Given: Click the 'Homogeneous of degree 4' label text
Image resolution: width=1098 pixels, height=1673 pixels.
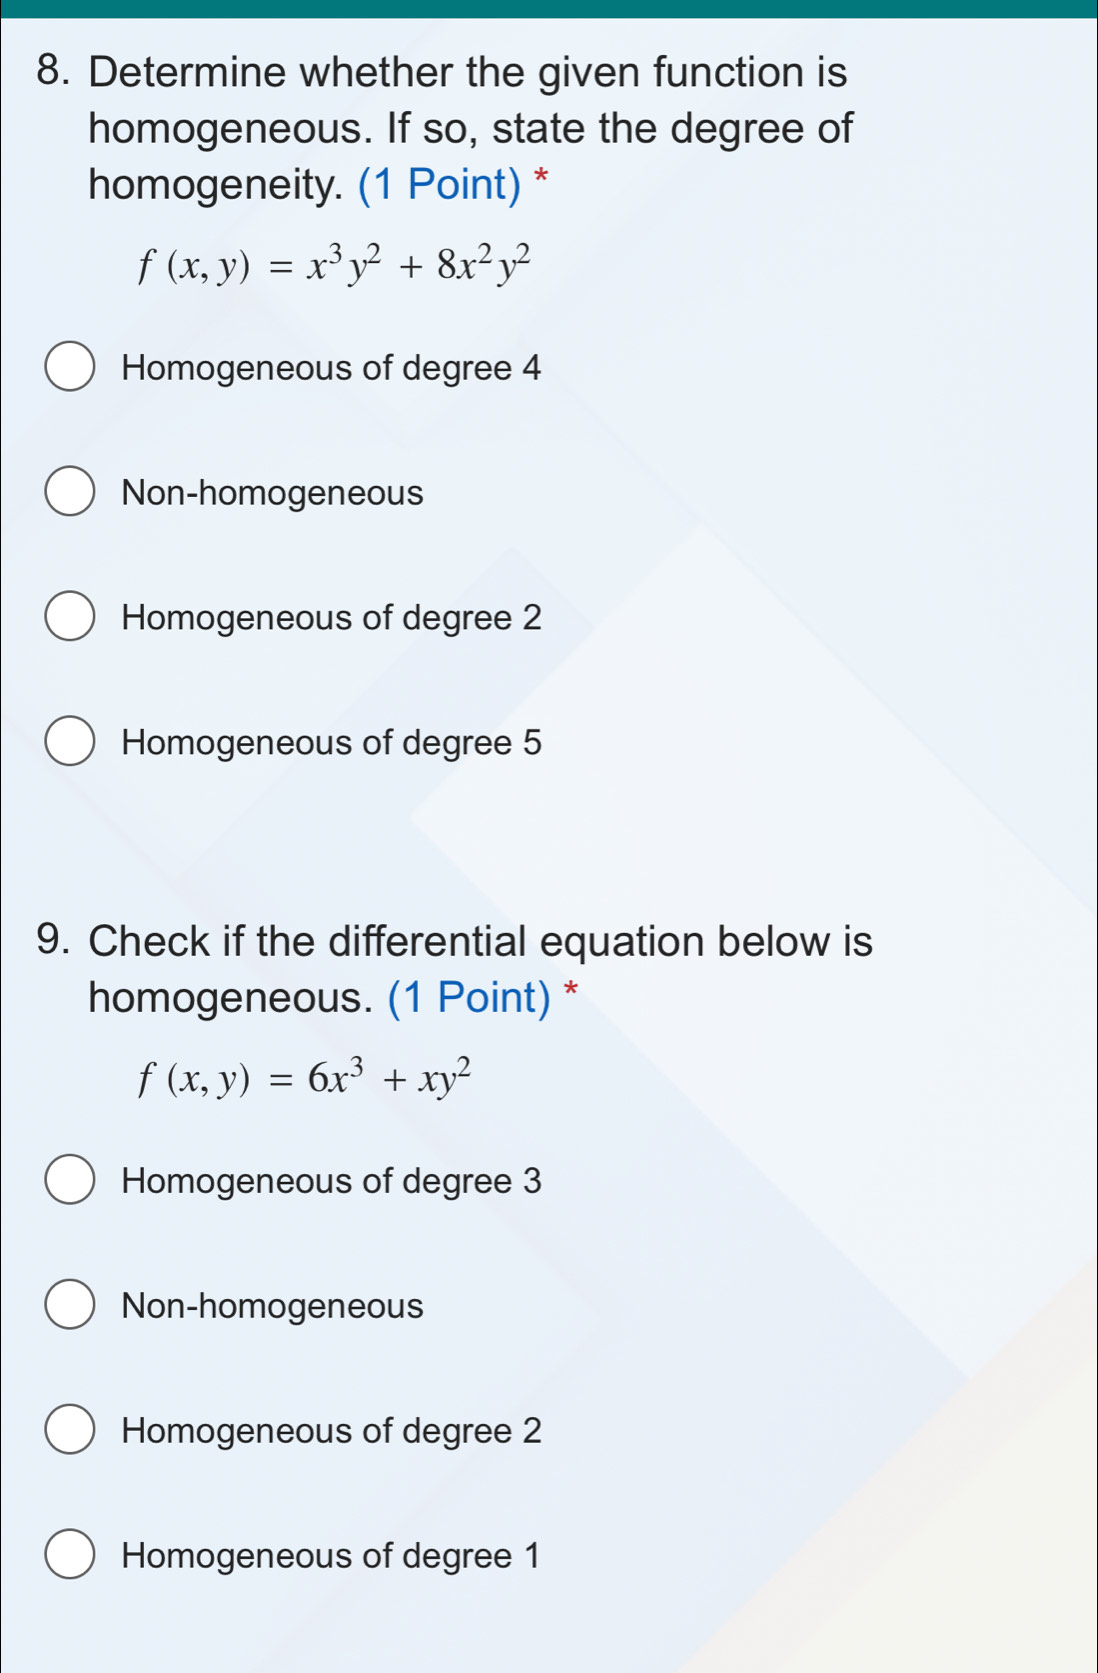Looking at the screenshot, I should point(331,368).
